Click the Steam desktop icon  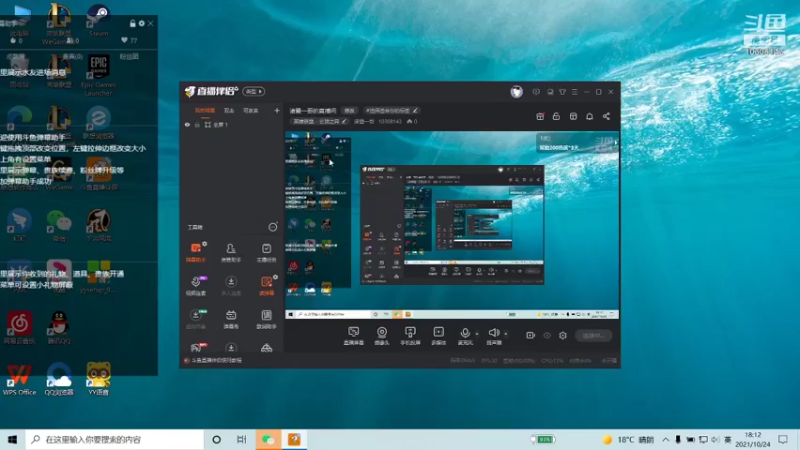(98, 20)
